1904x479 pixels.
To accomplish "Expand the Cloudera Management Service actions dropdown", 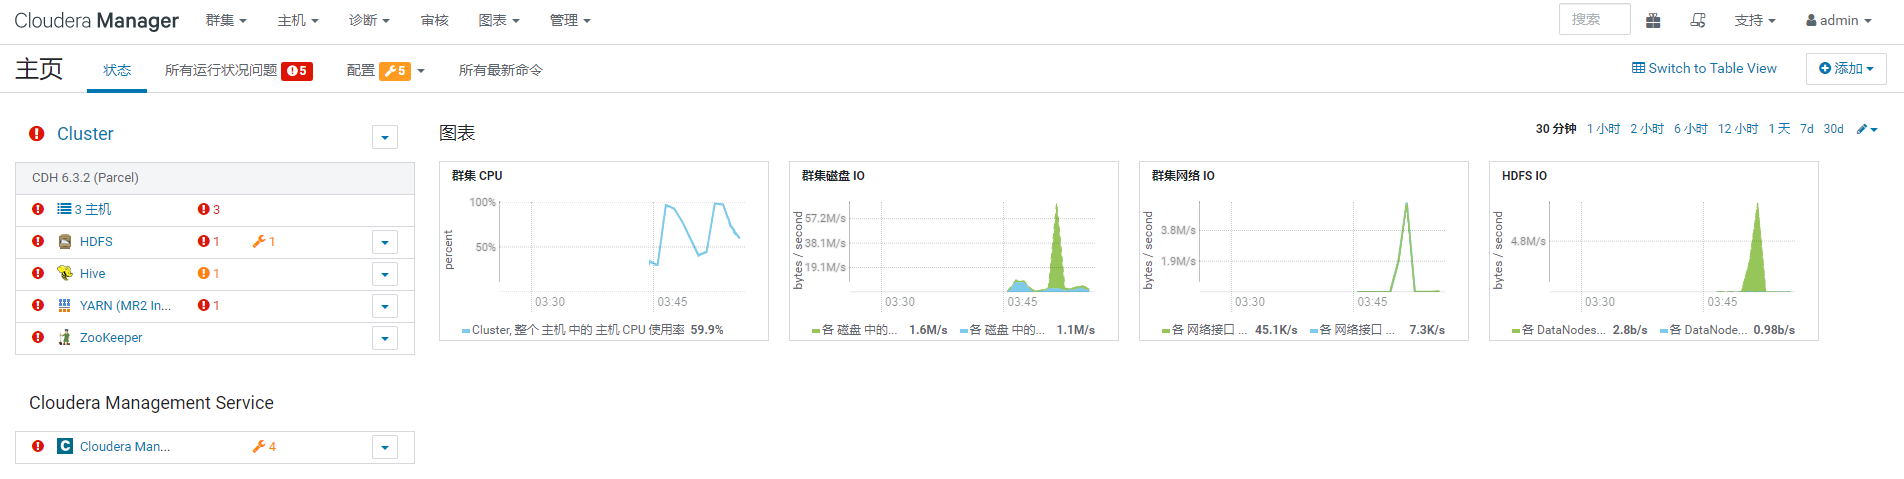I will pyautogui.click(x=385, y=447).
